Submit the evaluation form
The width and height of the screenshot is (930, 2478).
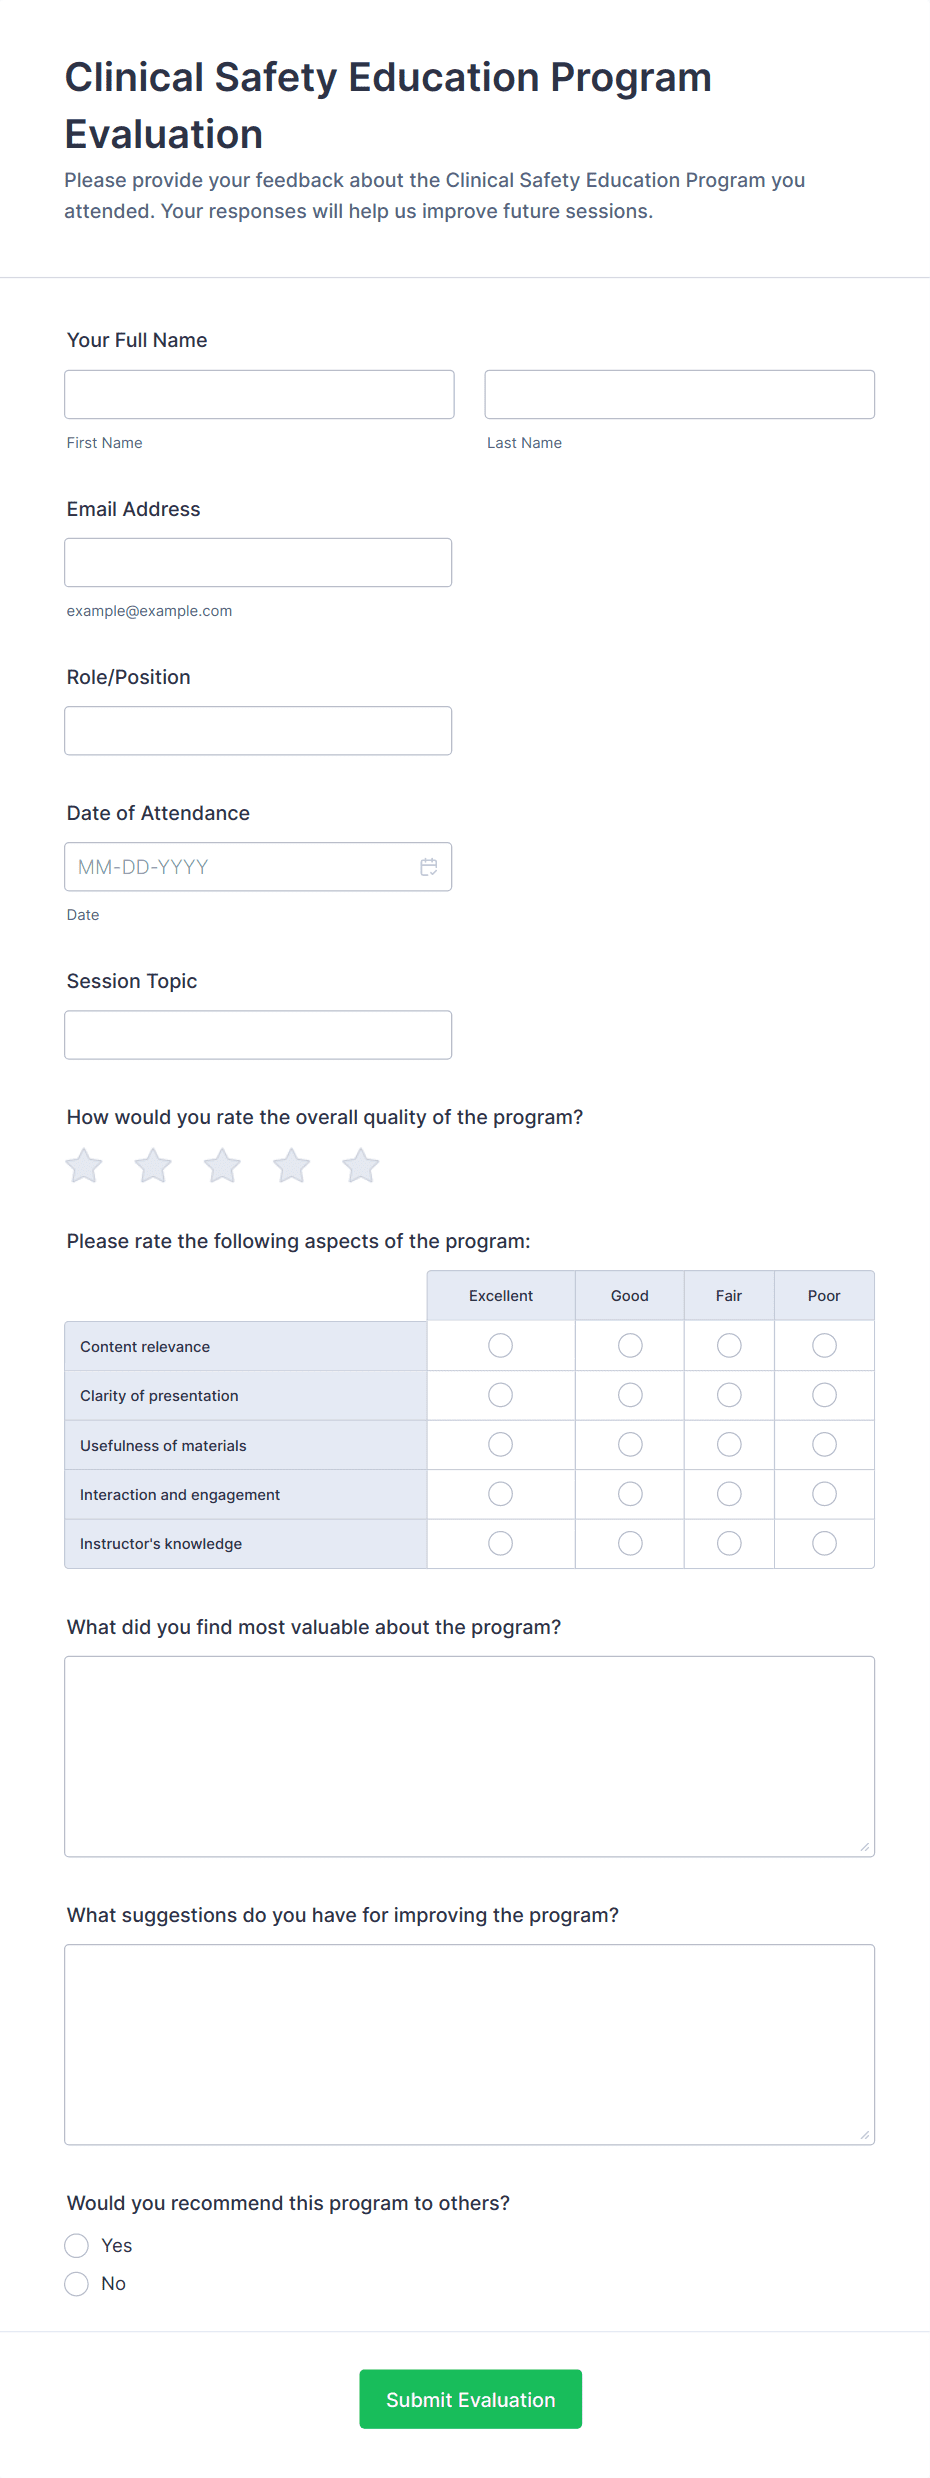click(x=470, y=2399)
